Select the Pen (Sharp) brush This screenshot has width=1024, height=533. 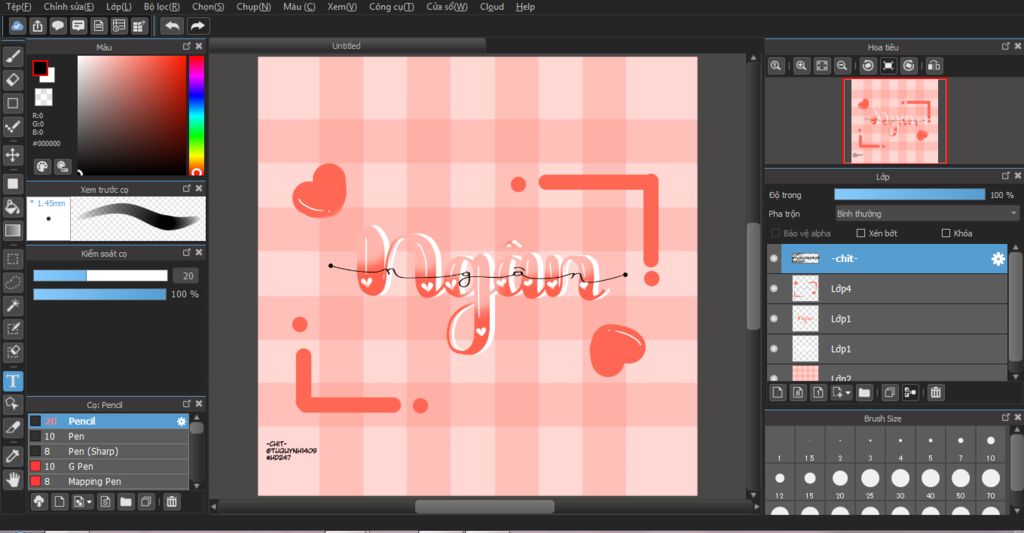(108, 451)
